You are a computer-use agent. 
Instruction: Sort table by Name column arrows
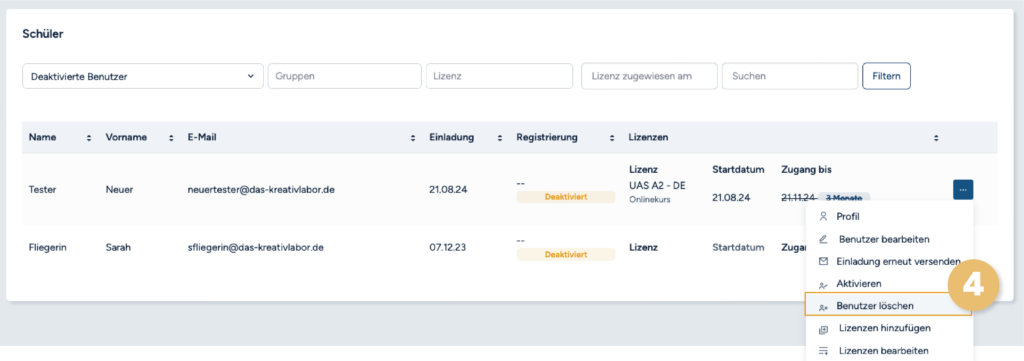pos(89,138)
